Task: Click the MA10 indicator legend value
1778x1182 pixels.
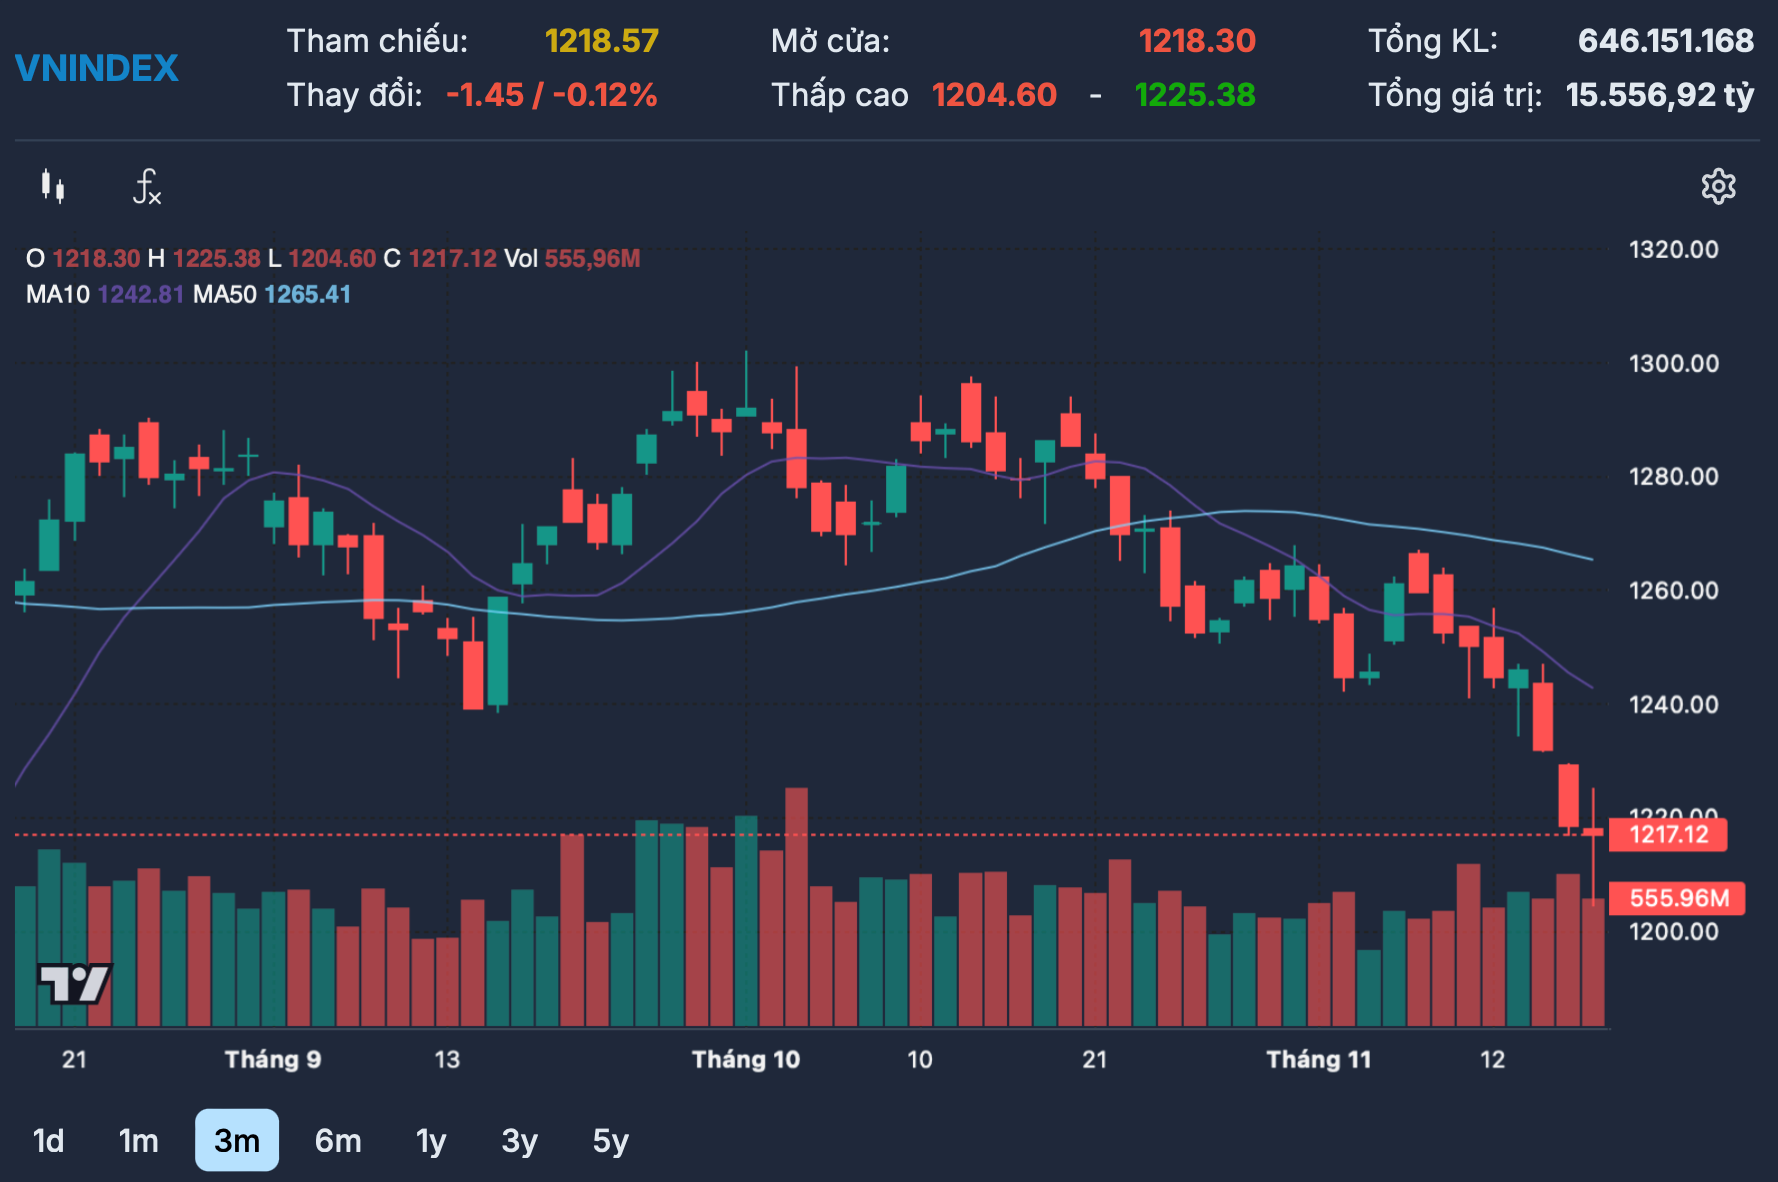Action: click(140, 294)
